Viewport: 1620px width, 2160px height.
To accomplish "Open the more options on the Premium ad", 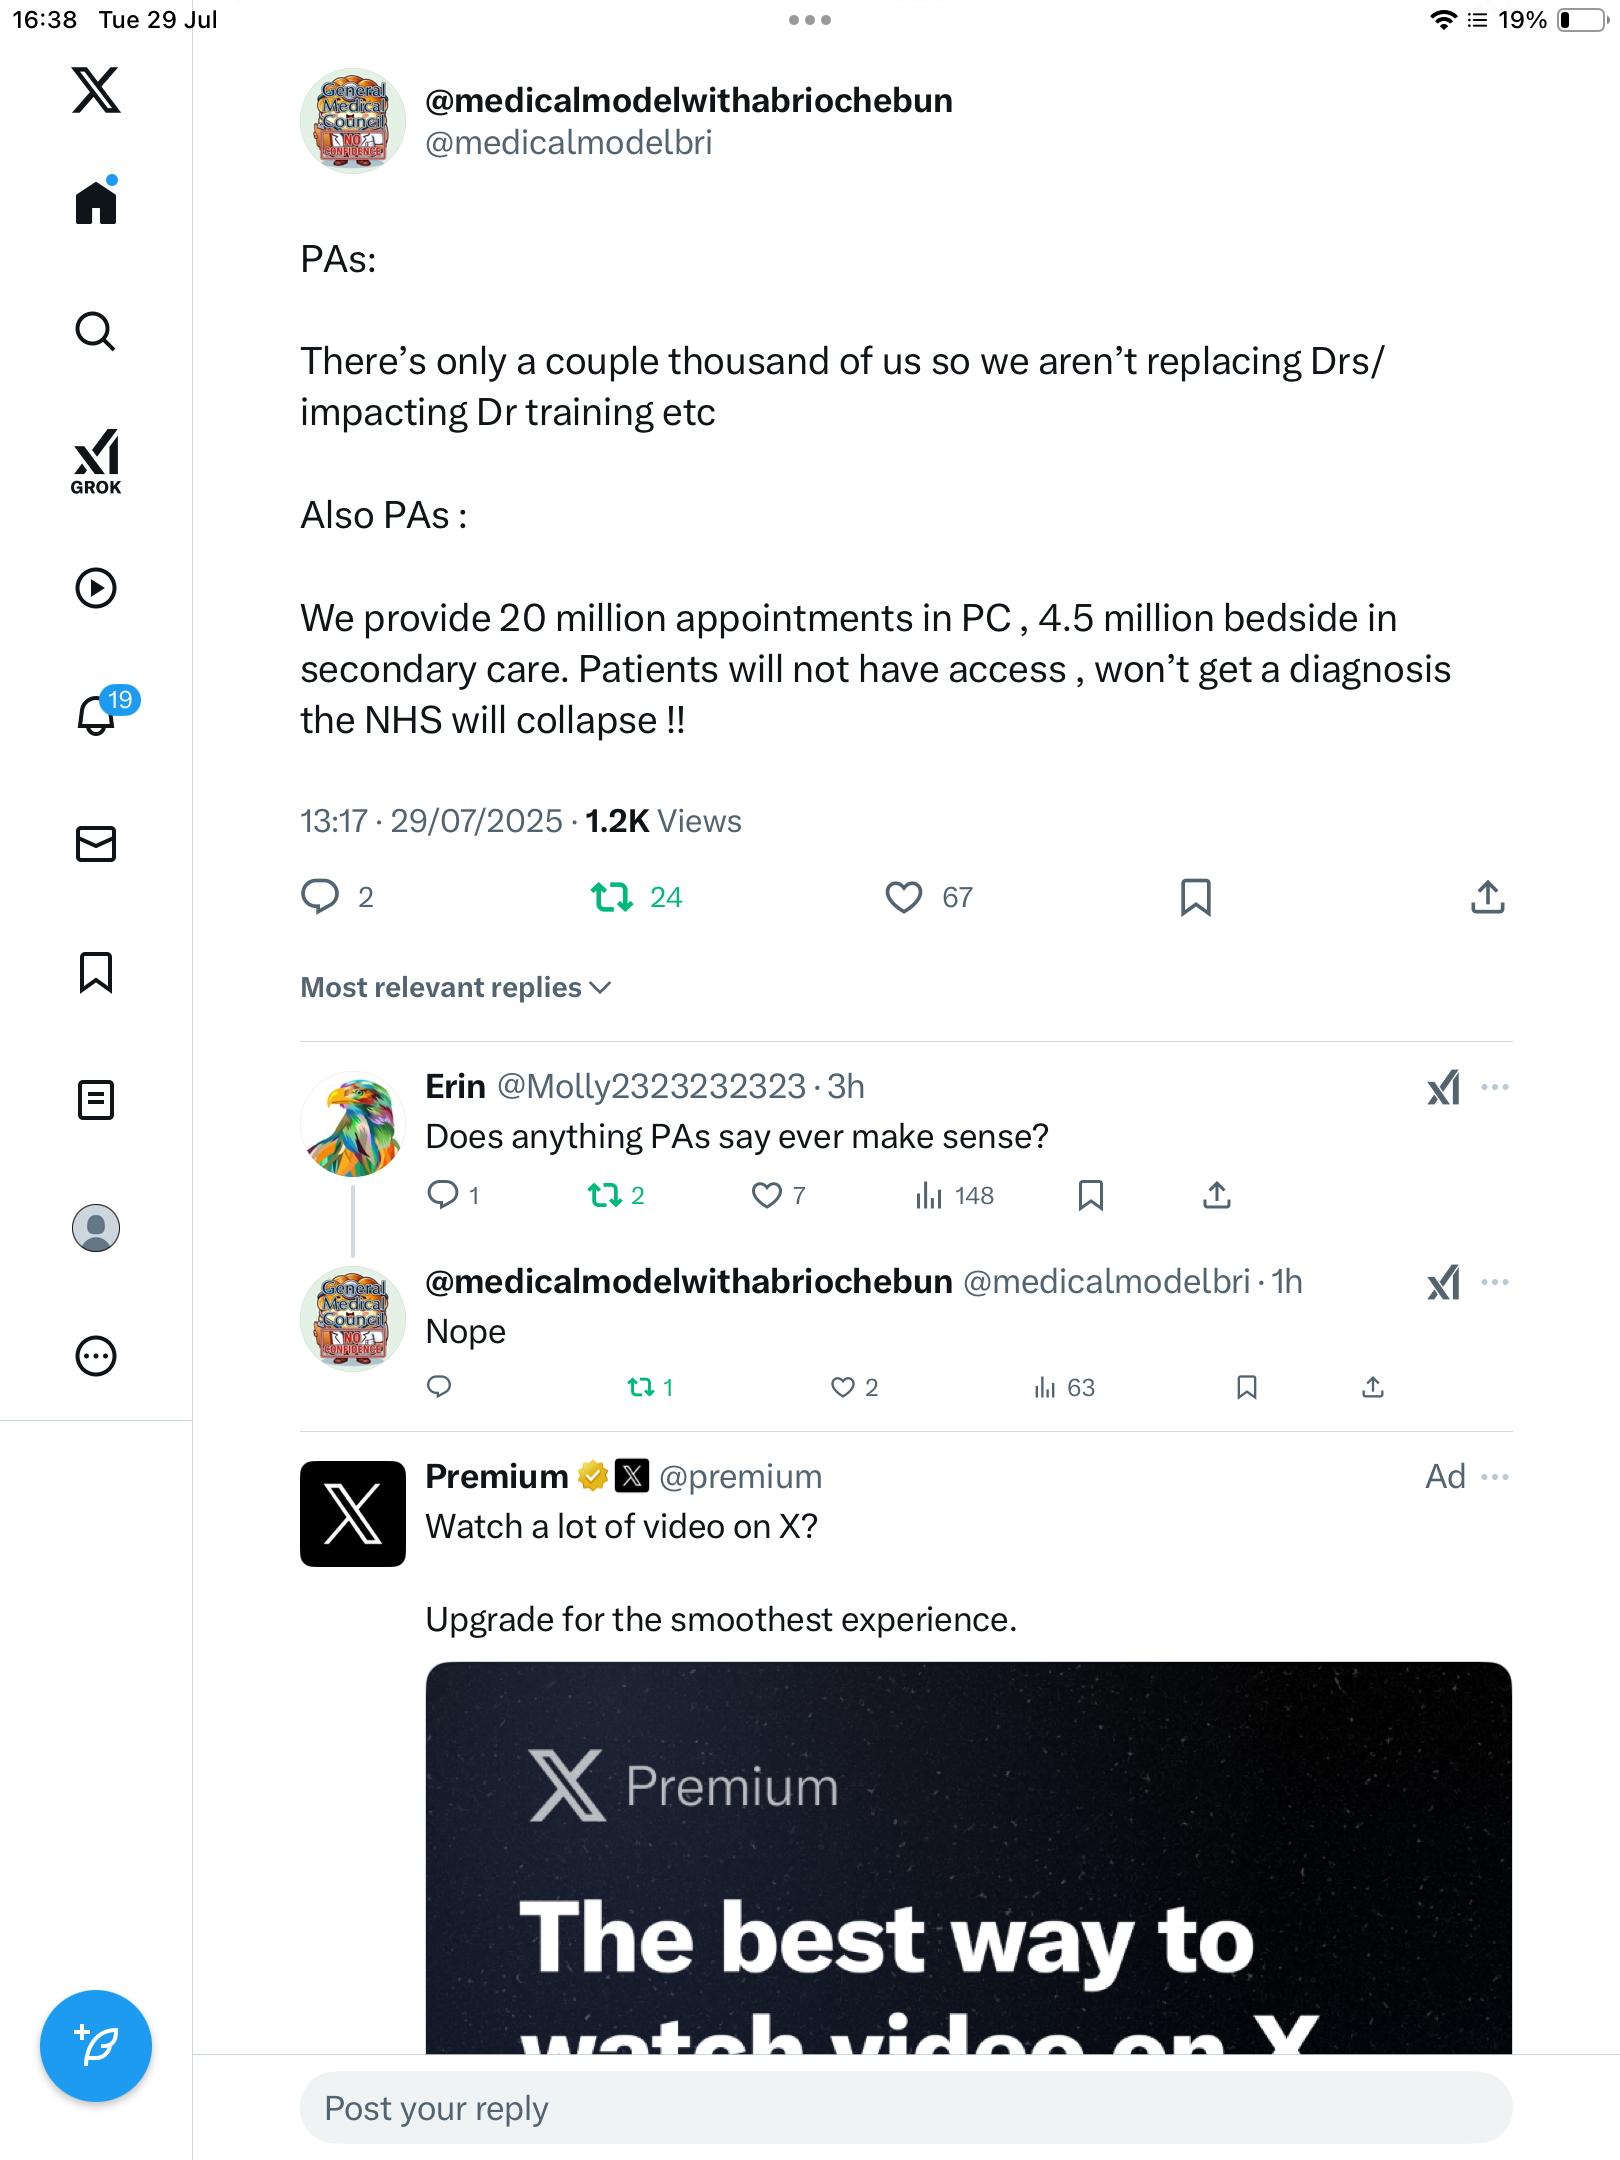I will click(x=1495, y=1477).
